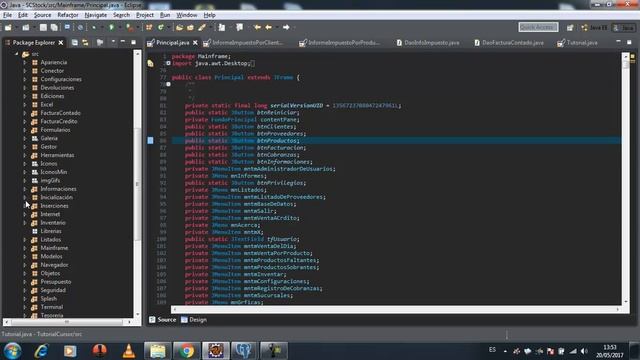Select the Seguridad package
640x360 pixels.
tap(53, 290)
